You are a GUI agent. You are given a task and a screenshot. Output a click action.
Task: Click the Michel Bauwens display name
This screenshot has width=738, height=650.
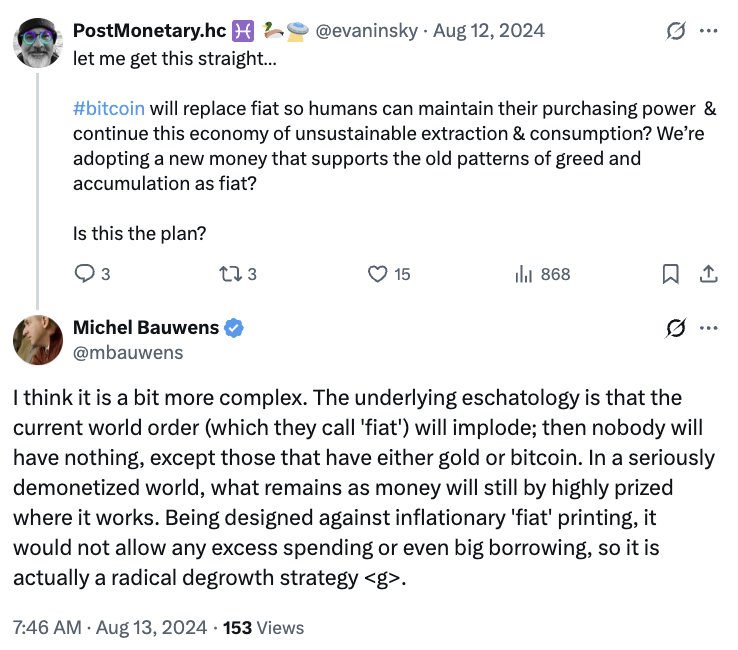click(x=146, y=328)
